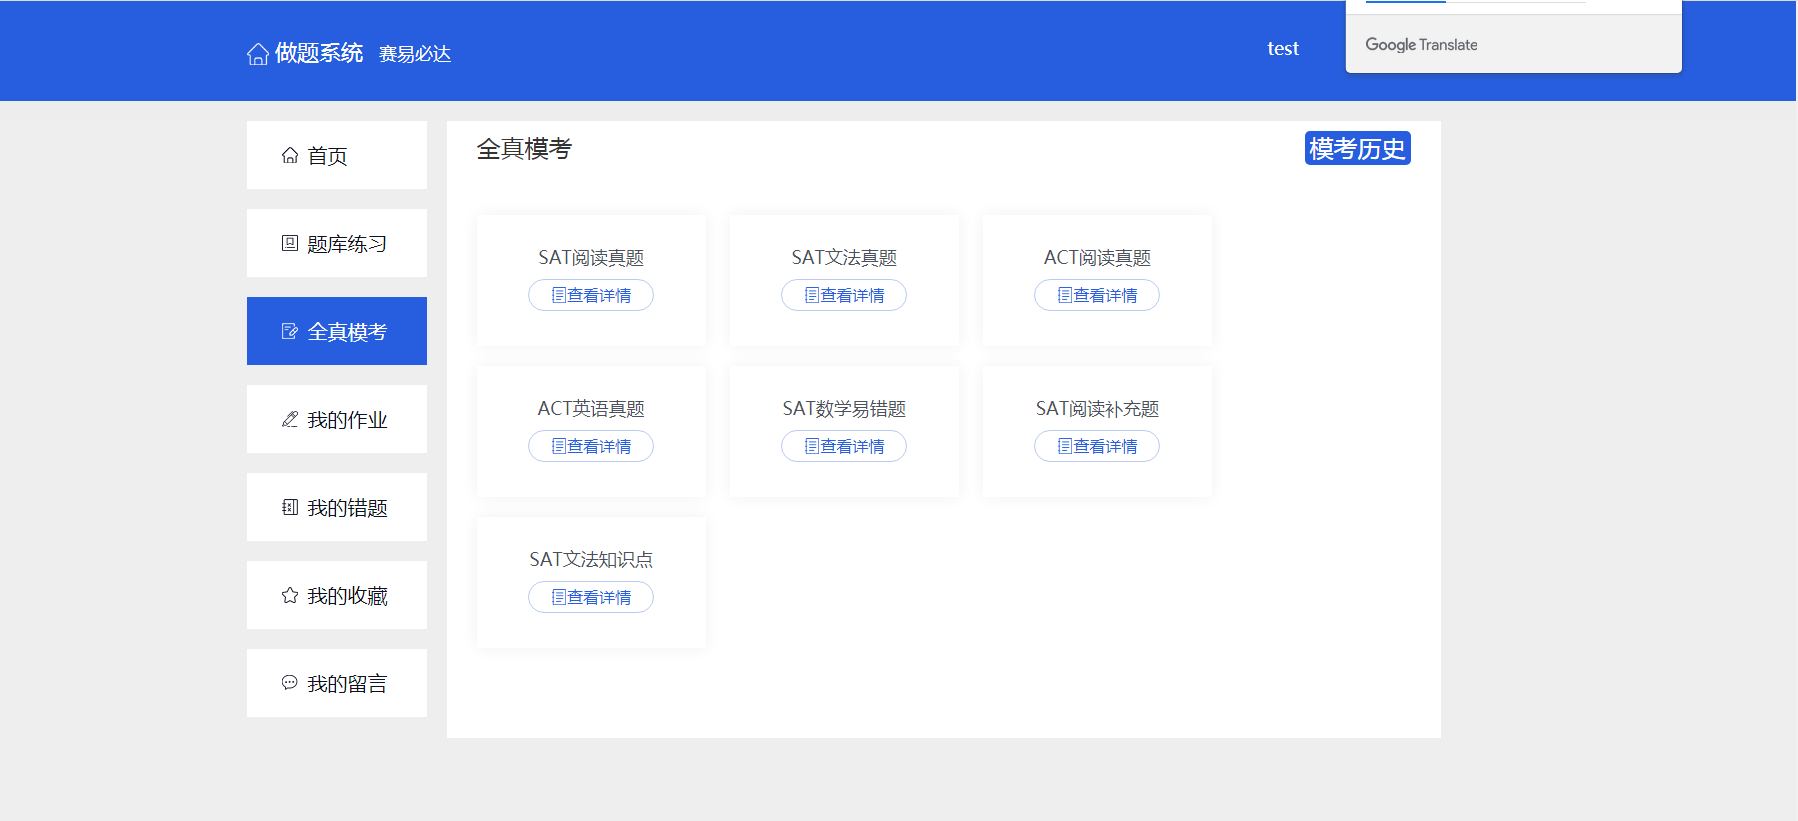The width and height of the screenshot is (1798, 821).
Task: Click the speech bubble icon for 我的留言
Action: point(290,683)
